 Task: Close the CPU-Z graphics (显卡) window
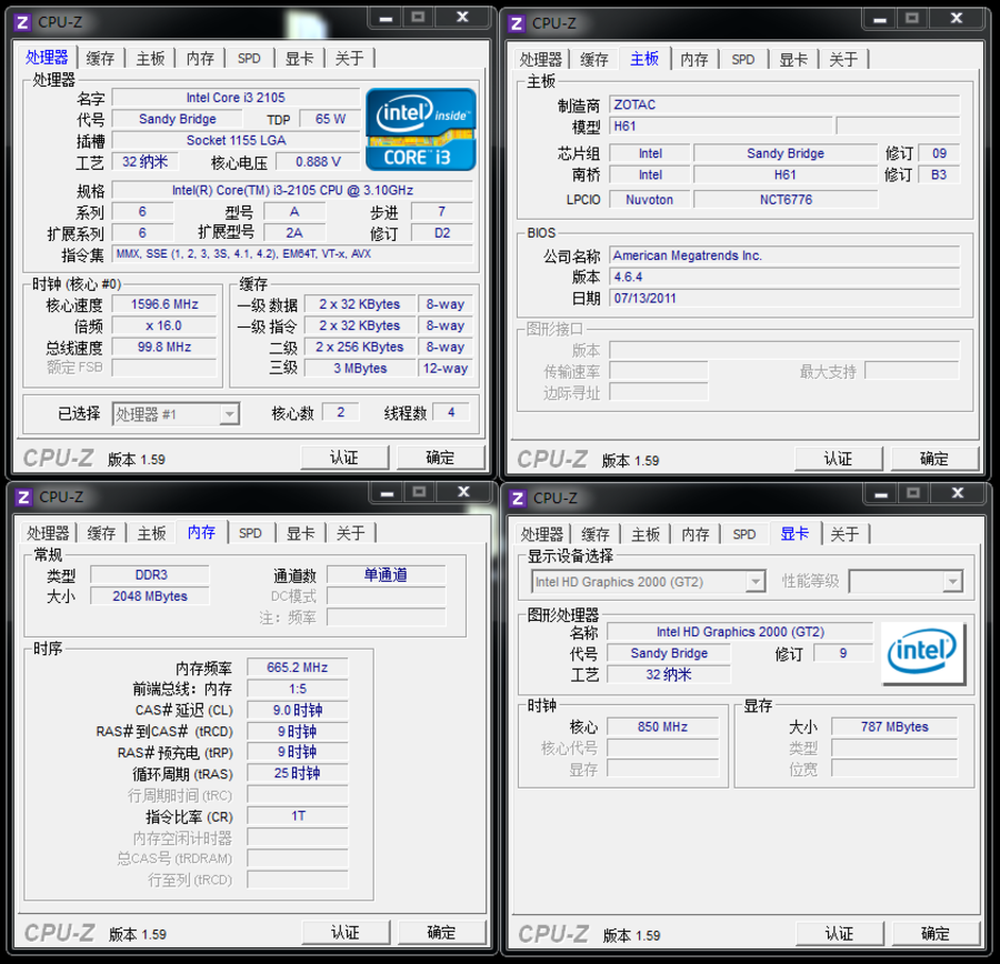point(958,493)
